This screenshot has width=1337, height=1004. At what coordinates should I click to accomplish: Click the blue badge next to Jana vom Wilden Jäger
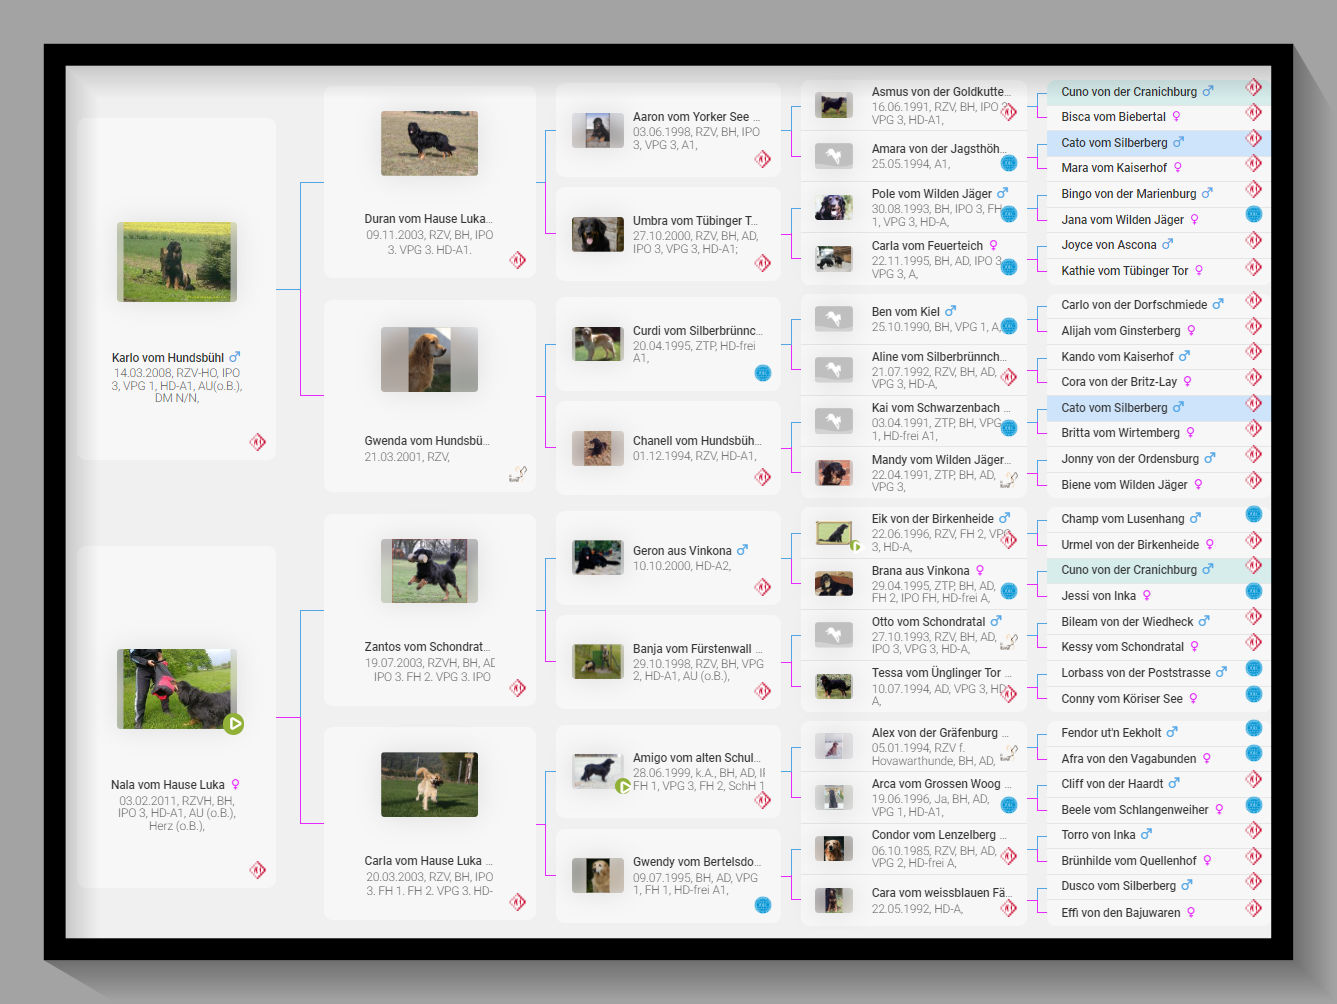[1253, 214]
